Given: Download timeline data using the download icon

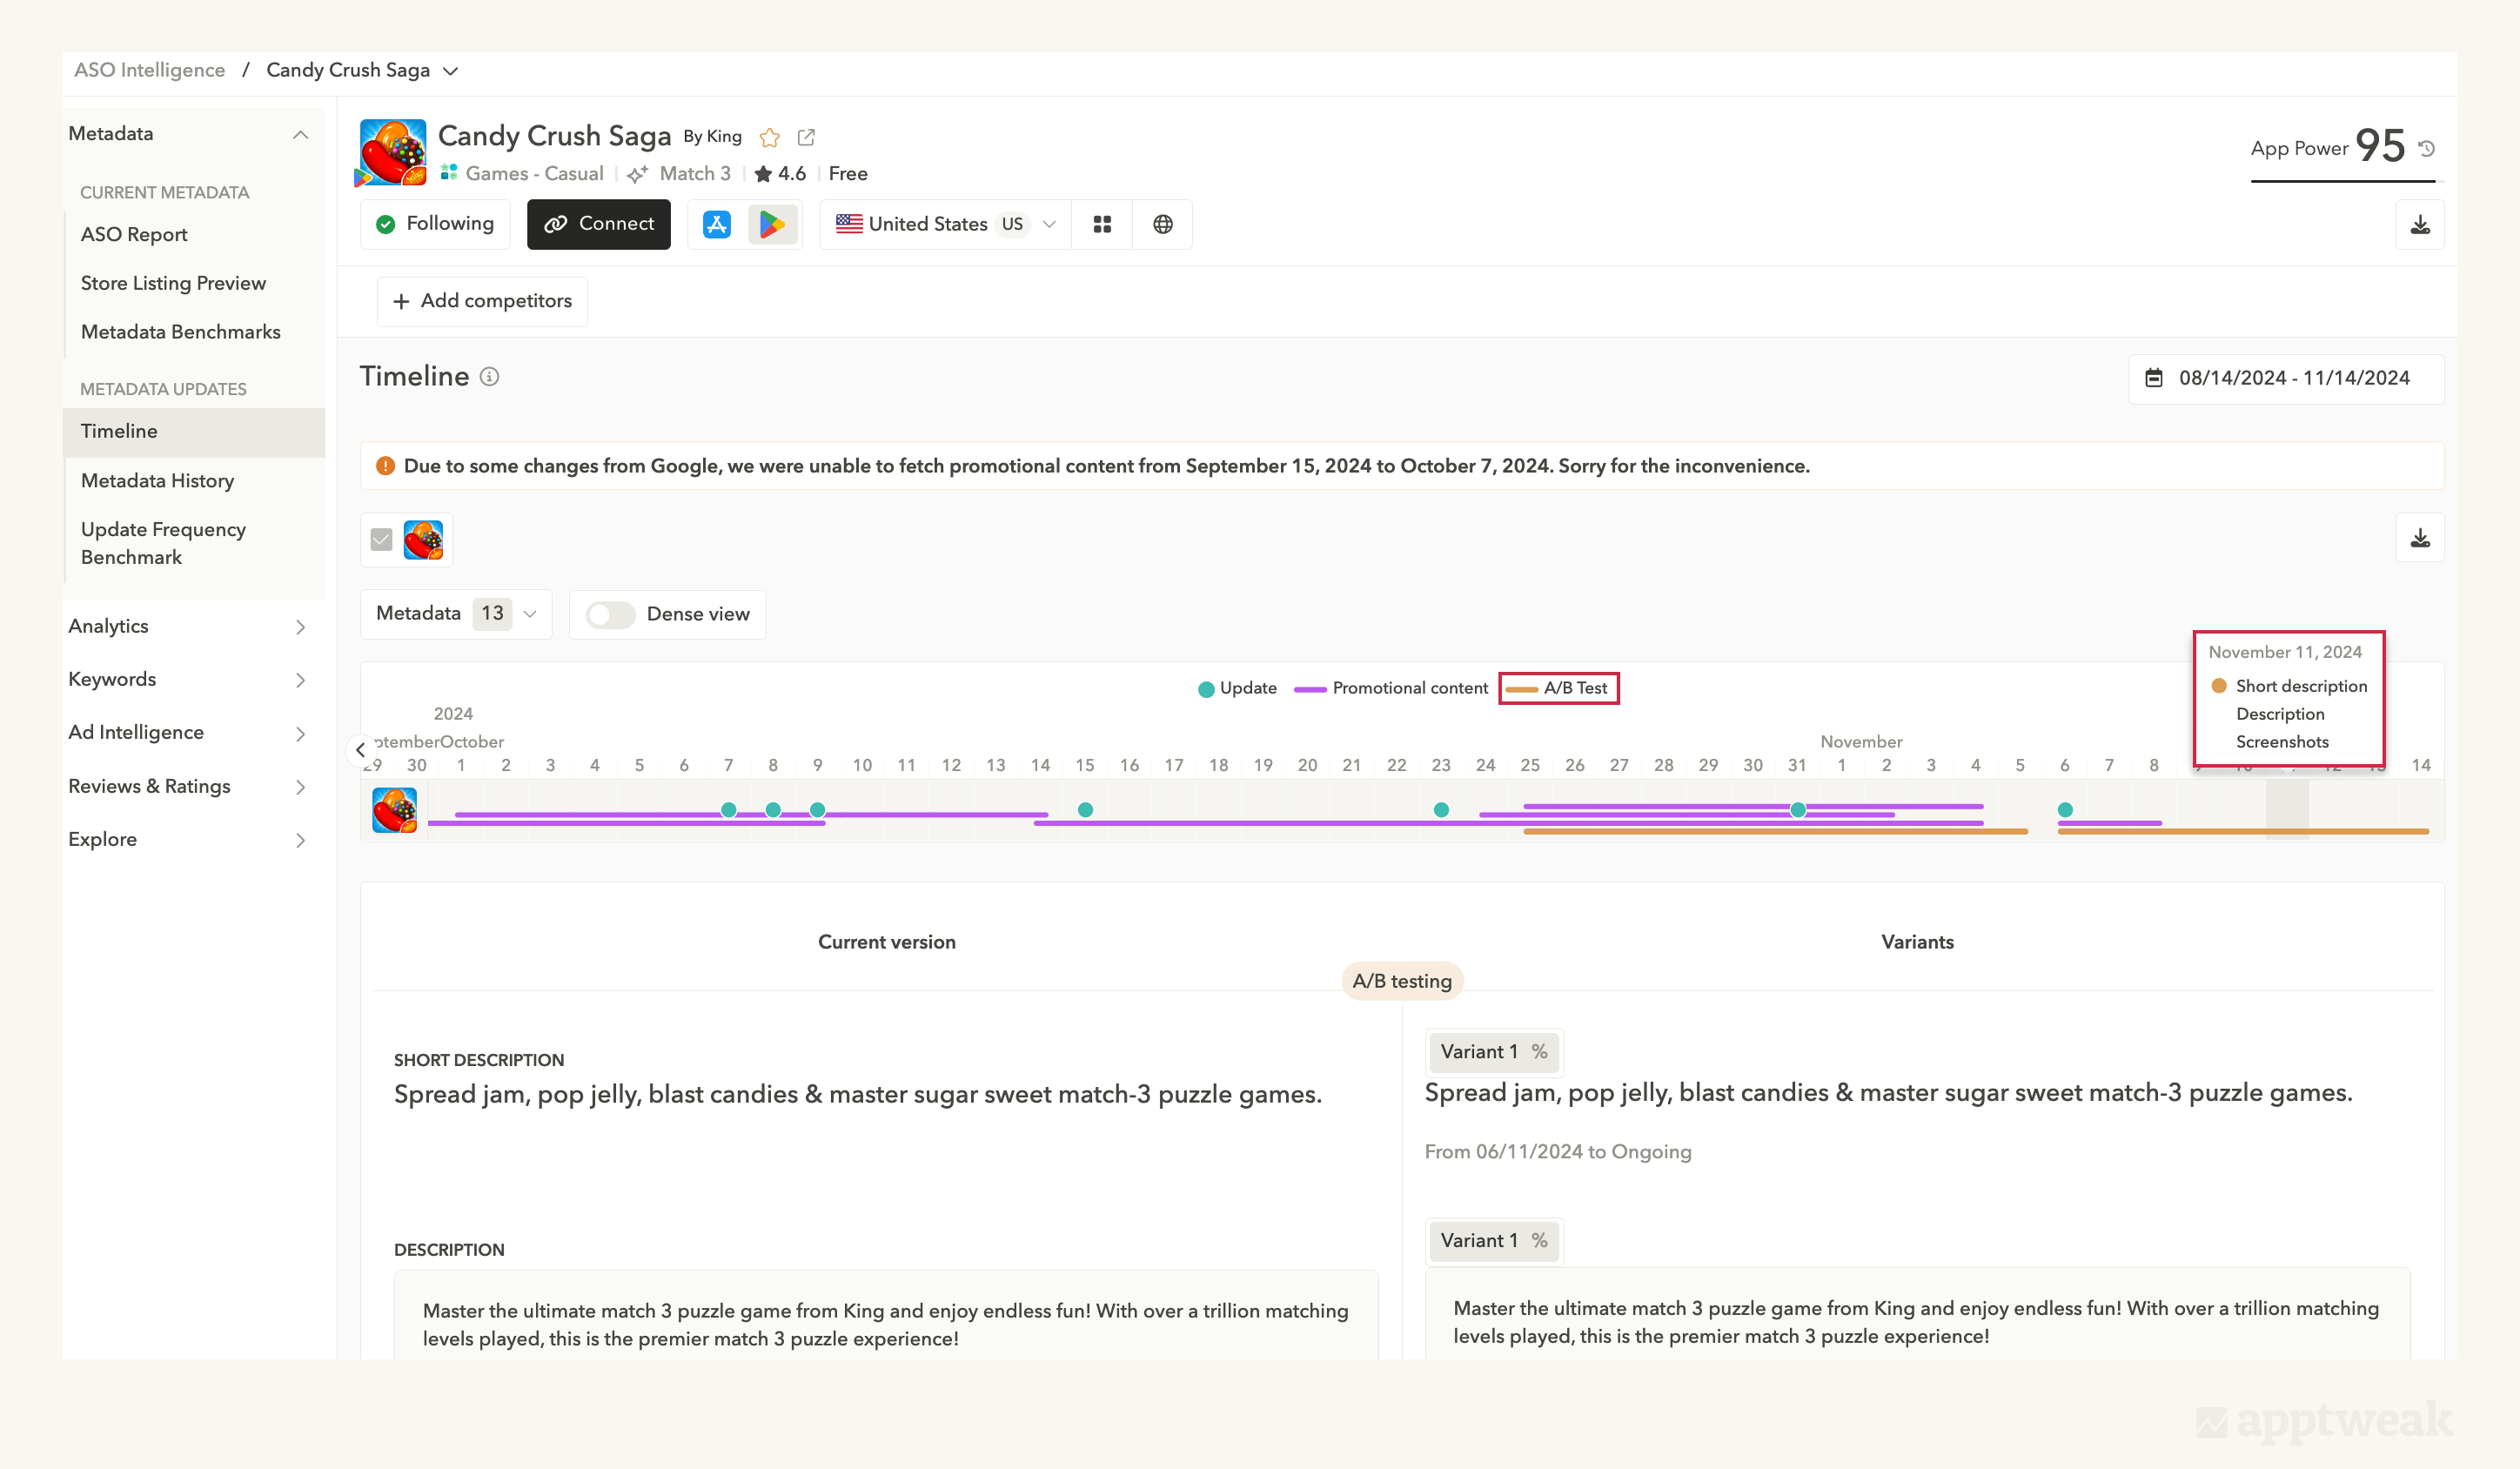Looking at the screenshot, I should (x=2420, y=538).
